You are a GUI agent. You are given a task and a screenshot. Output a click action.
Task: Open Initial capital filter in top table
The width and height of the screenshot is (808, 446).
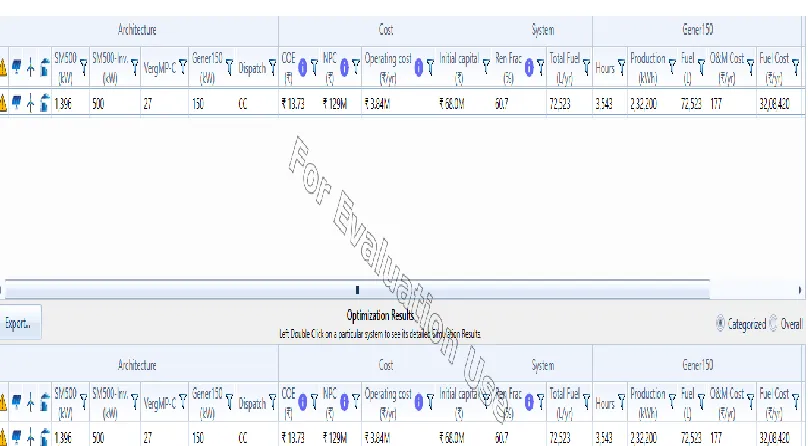(x=486, y=67)
